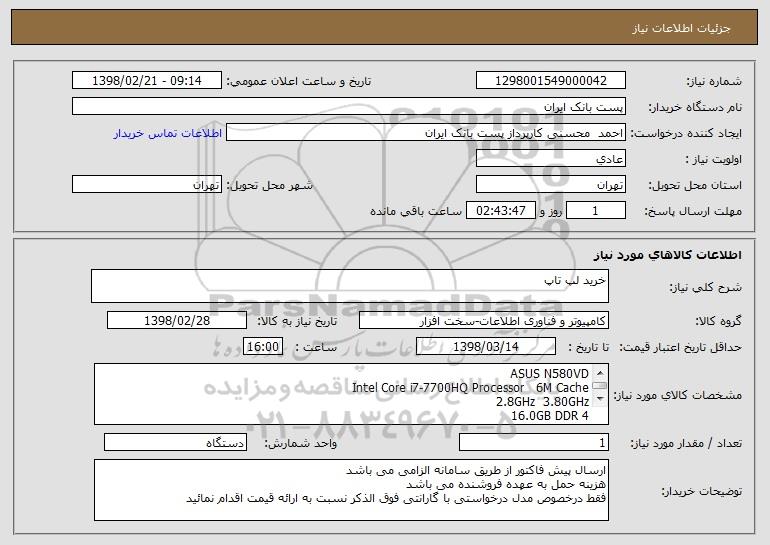Select section heading اطلاعات کالاهای مورد نیاز
The image size is (770, 545).
click(667, 255)
